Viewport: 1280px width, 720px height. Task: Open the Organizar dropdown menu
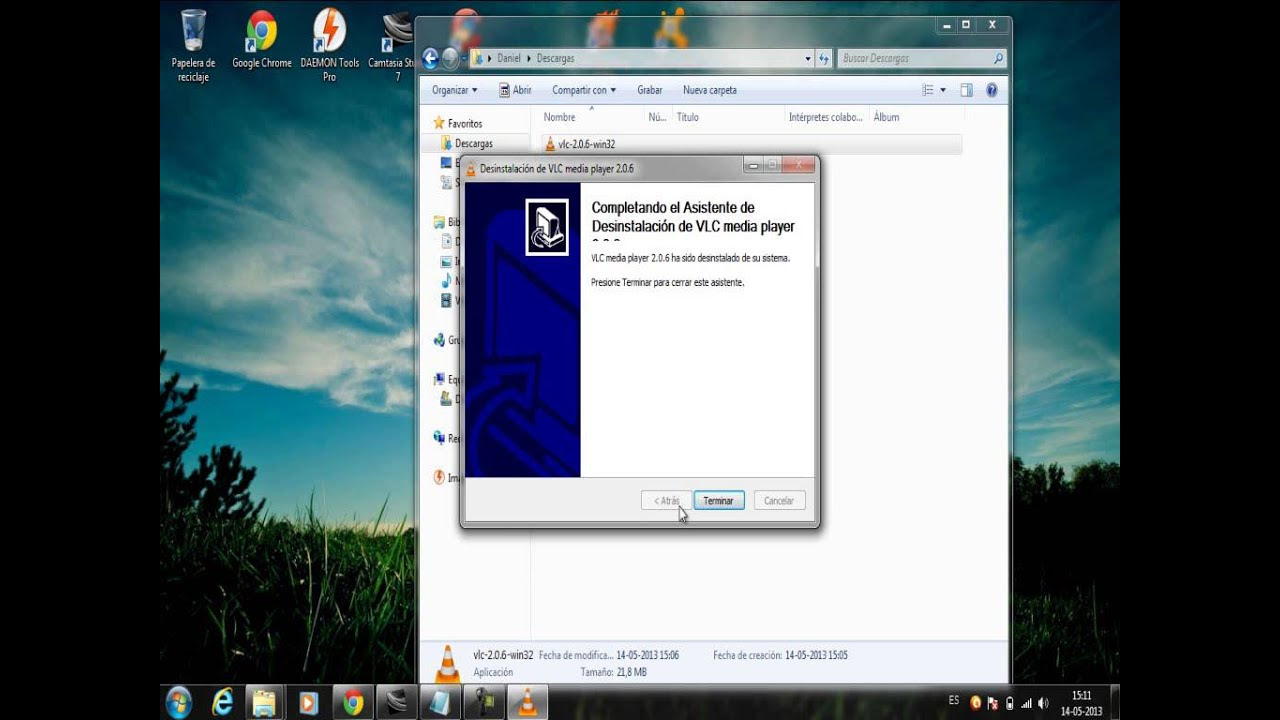(x=453, y=90)
